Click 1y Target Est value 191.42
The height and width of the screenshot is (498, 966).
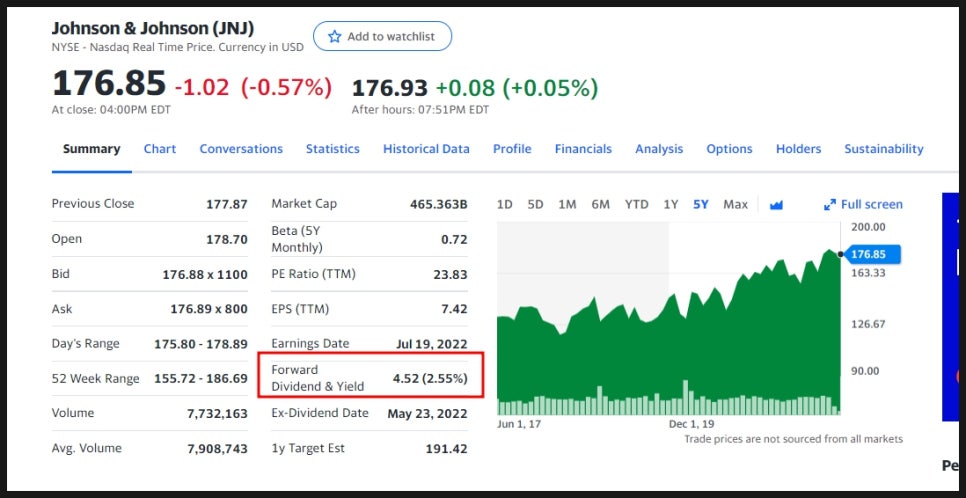point(447,449)
